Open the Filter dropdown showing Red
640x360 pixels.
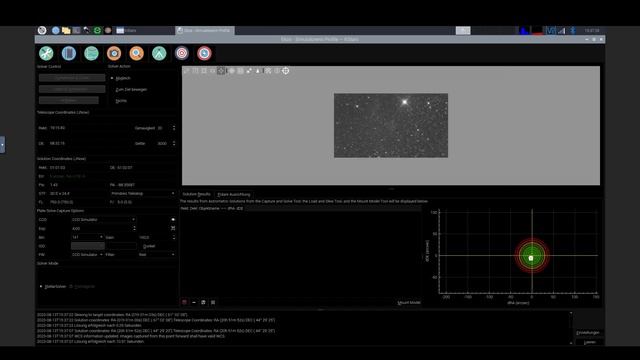click(x=157, y=255)
